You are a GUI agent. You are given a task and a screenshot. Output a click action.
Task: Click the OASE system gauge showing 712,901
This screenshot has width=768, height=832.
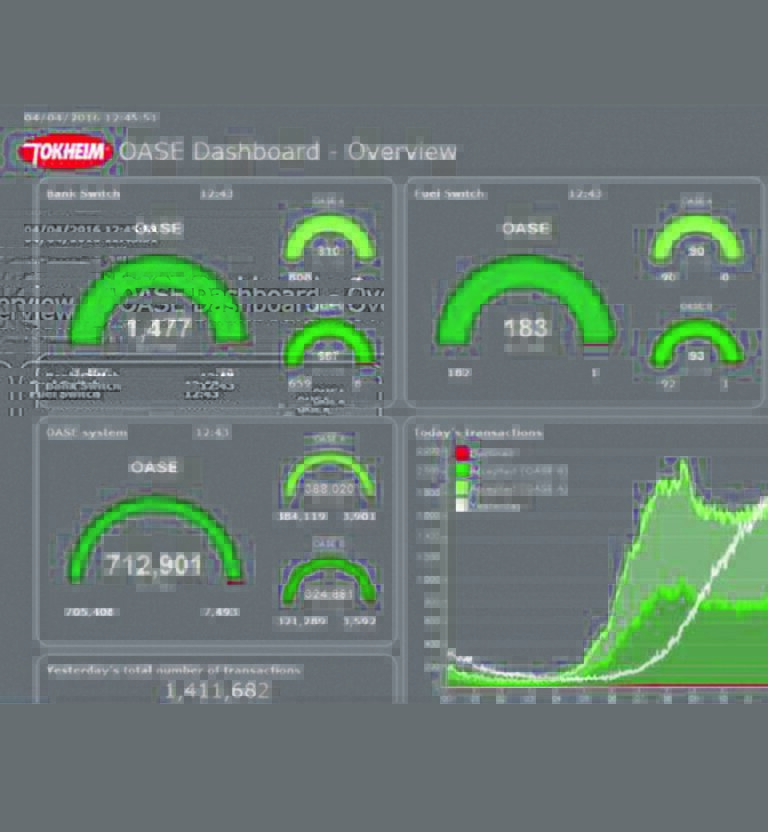[x=155, y=540]
